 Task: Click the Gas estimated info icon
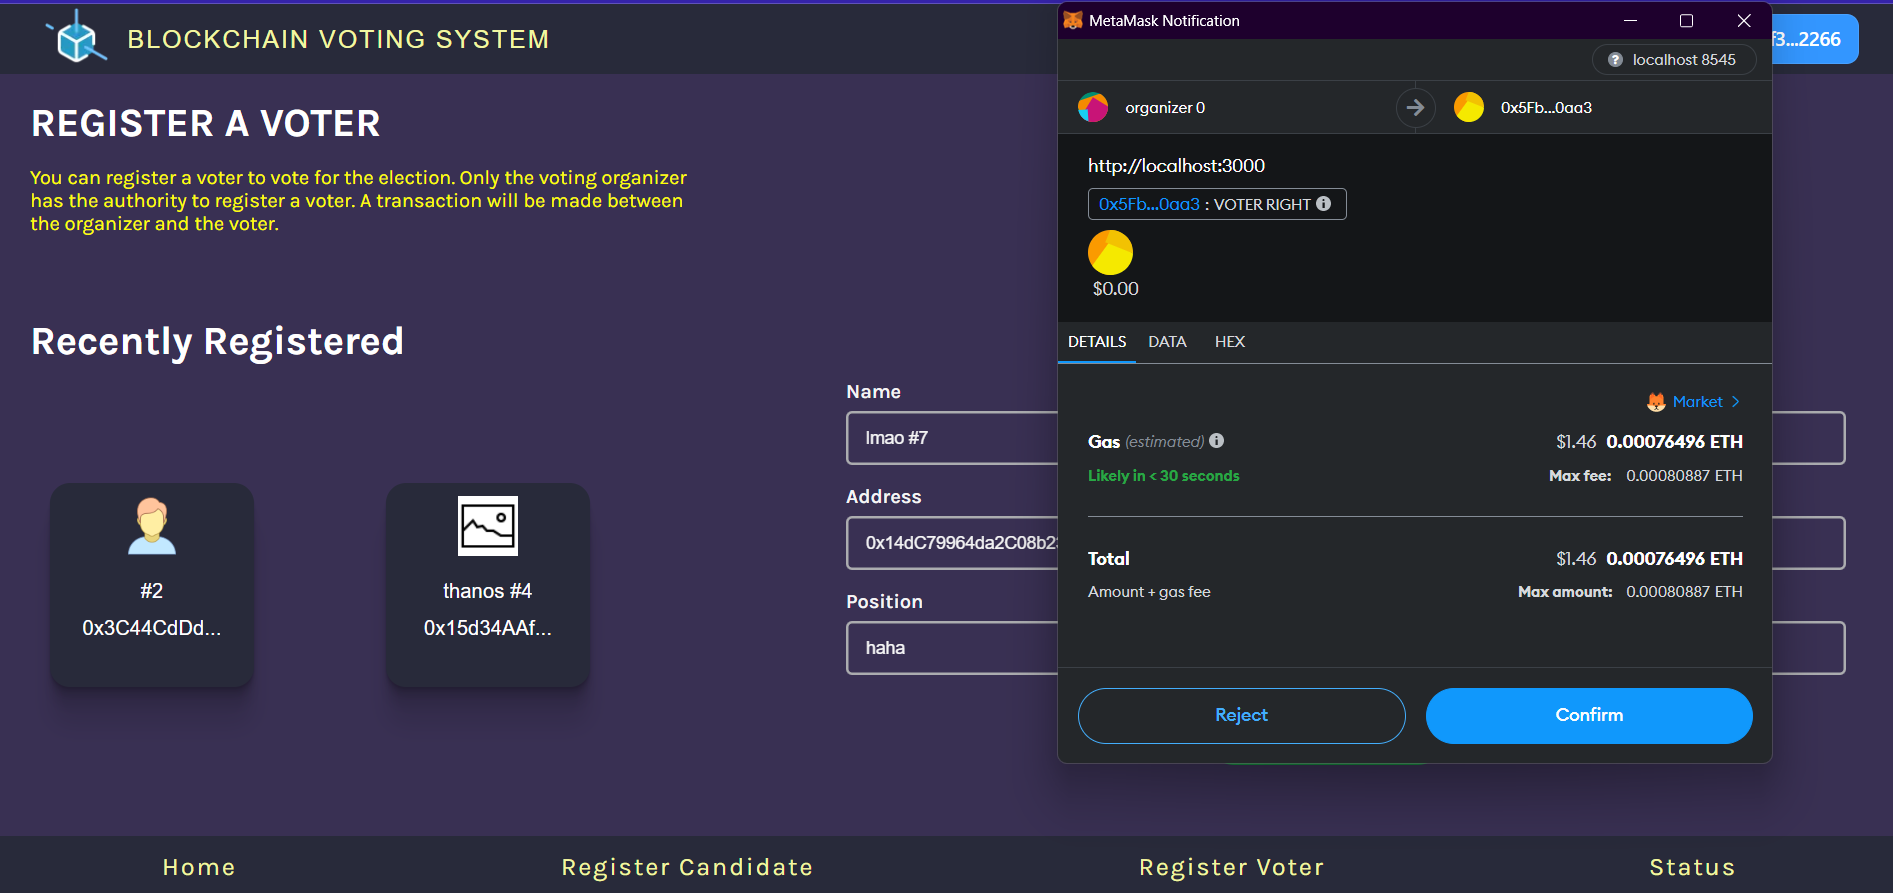click(1217, 441)
